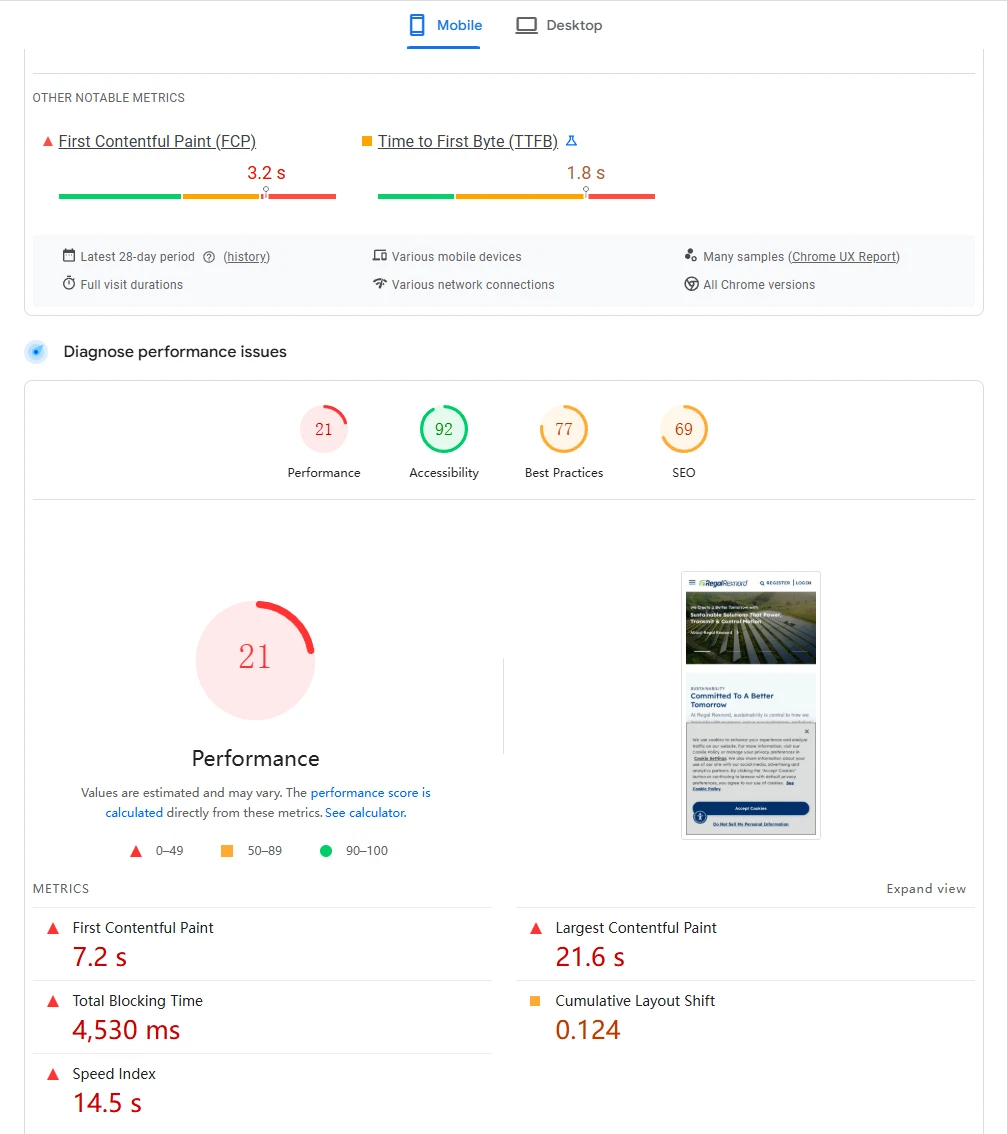Click the Speed Index metric label

(114, 1074)
